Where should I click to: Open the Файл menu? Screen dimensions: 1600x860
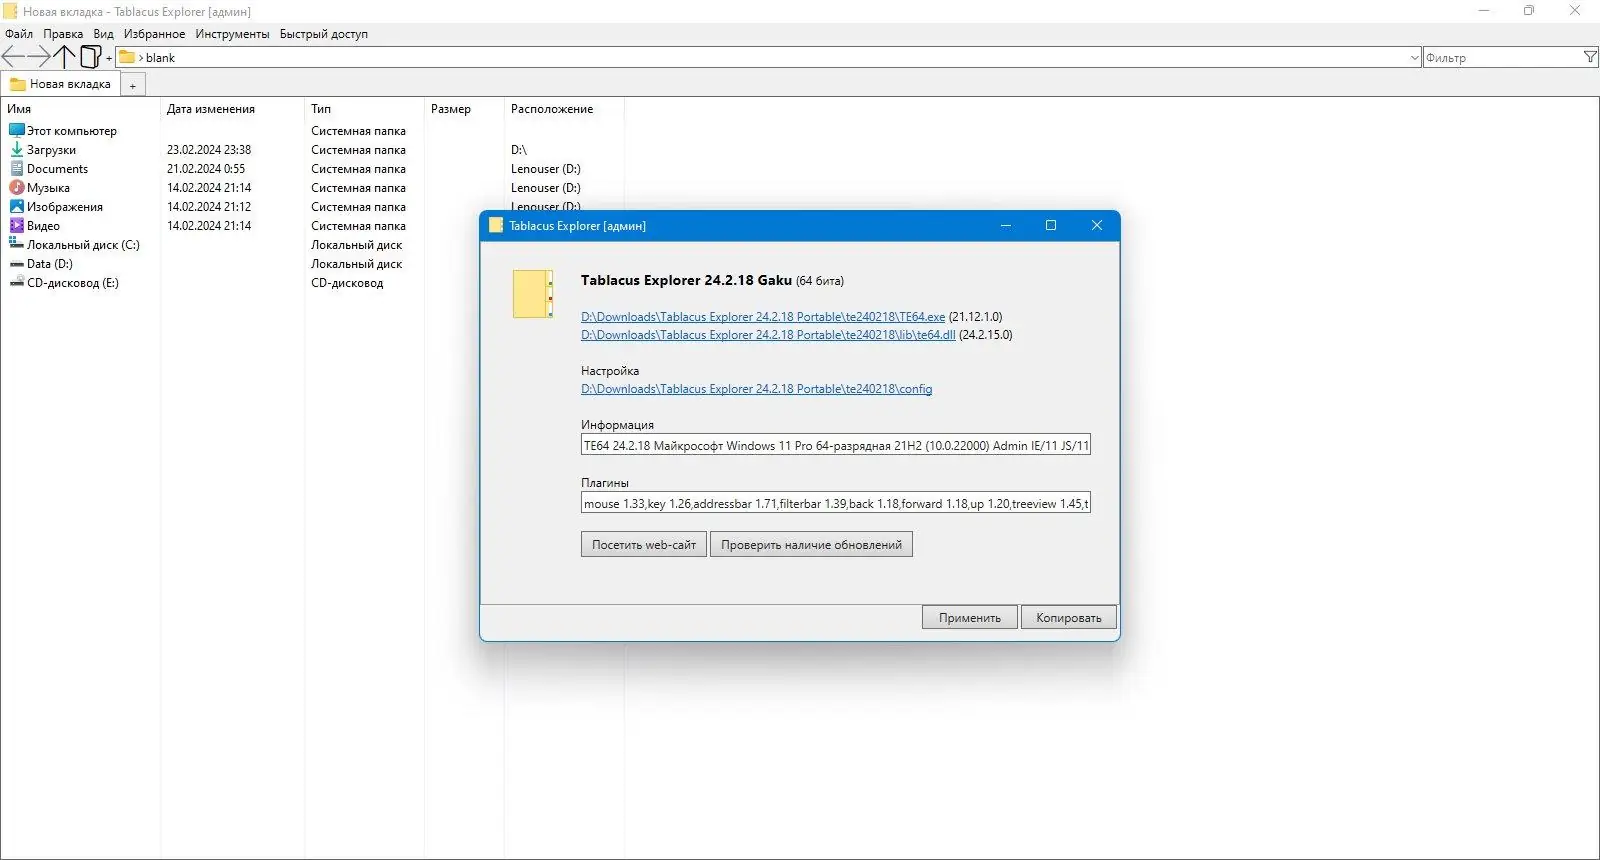click(x=19, y=34)
